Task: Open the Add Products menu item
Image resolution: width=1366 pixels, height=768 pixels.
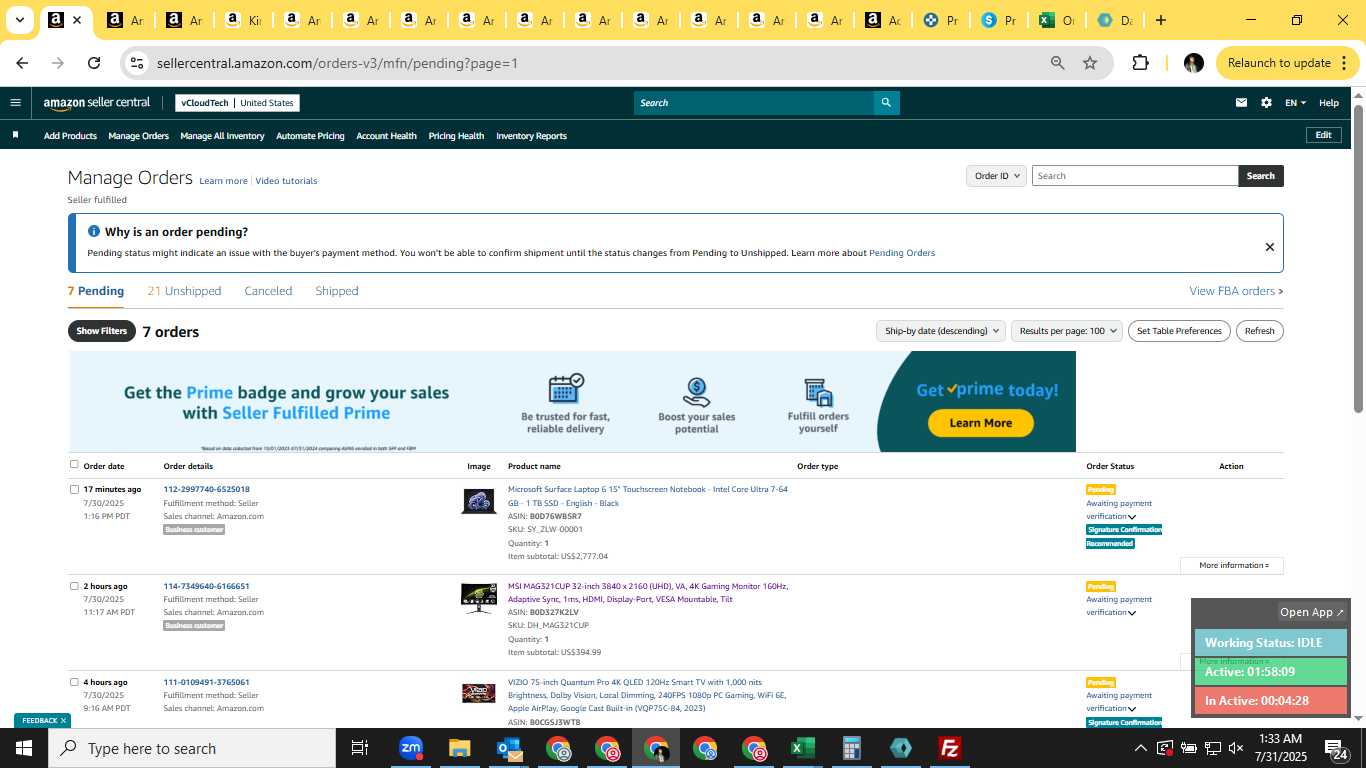Action: click(70, 136)
